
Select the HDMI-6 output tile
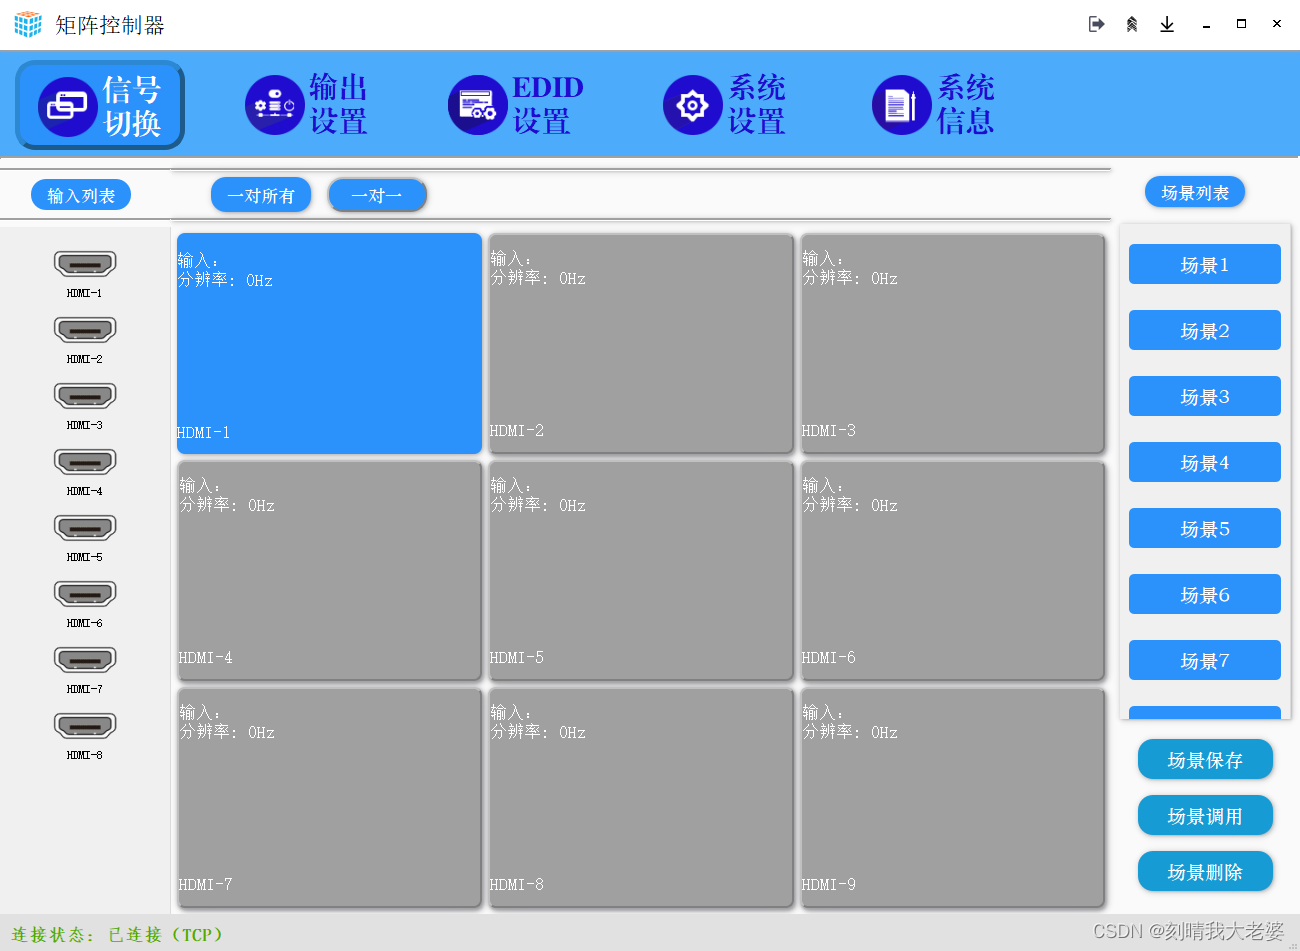pyautogui.click(x=953, y=570)
